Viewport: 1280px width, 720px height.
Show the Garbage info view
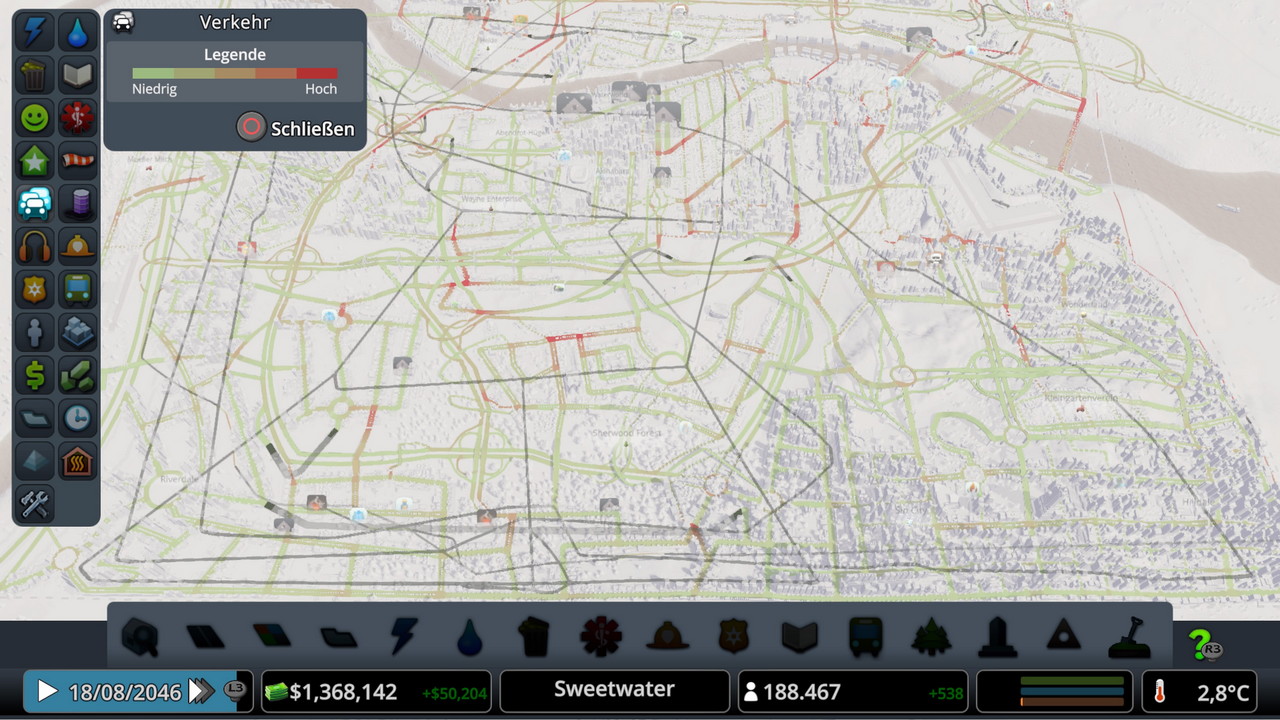tap(35, 75)
